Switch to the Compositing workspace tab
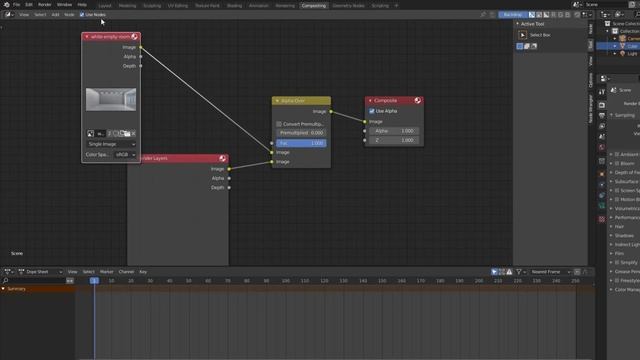 coord(313,6)
